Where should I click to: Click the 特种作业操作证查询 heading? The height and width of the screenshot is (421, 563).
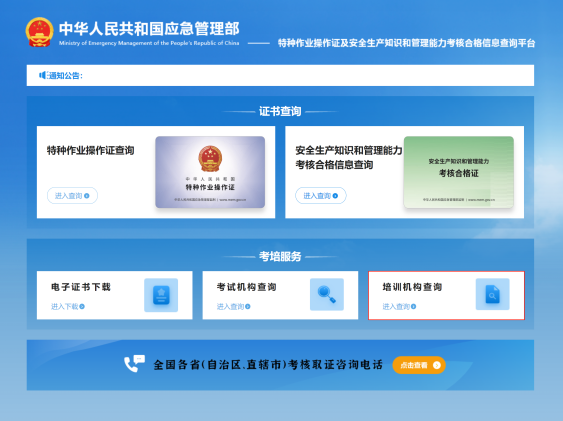coord(90,150)
